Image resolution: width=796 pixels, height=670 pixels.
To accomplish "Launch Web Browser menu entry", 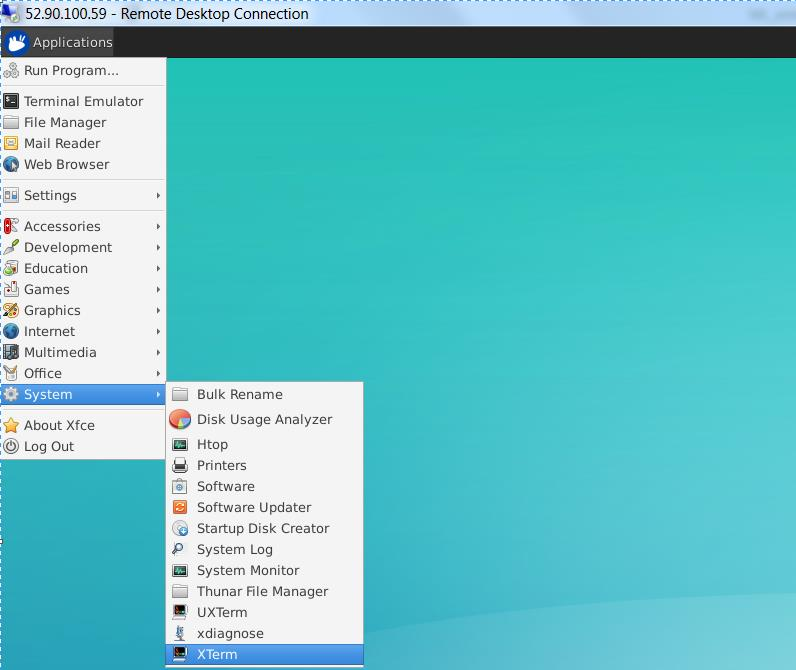I will [83, 164].
